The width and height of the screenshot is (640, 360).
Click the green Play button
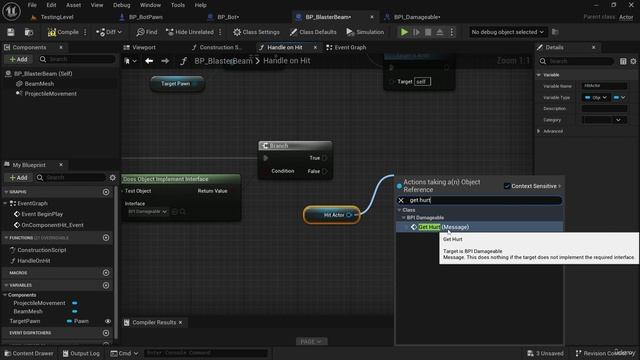(x=404, y=32)
